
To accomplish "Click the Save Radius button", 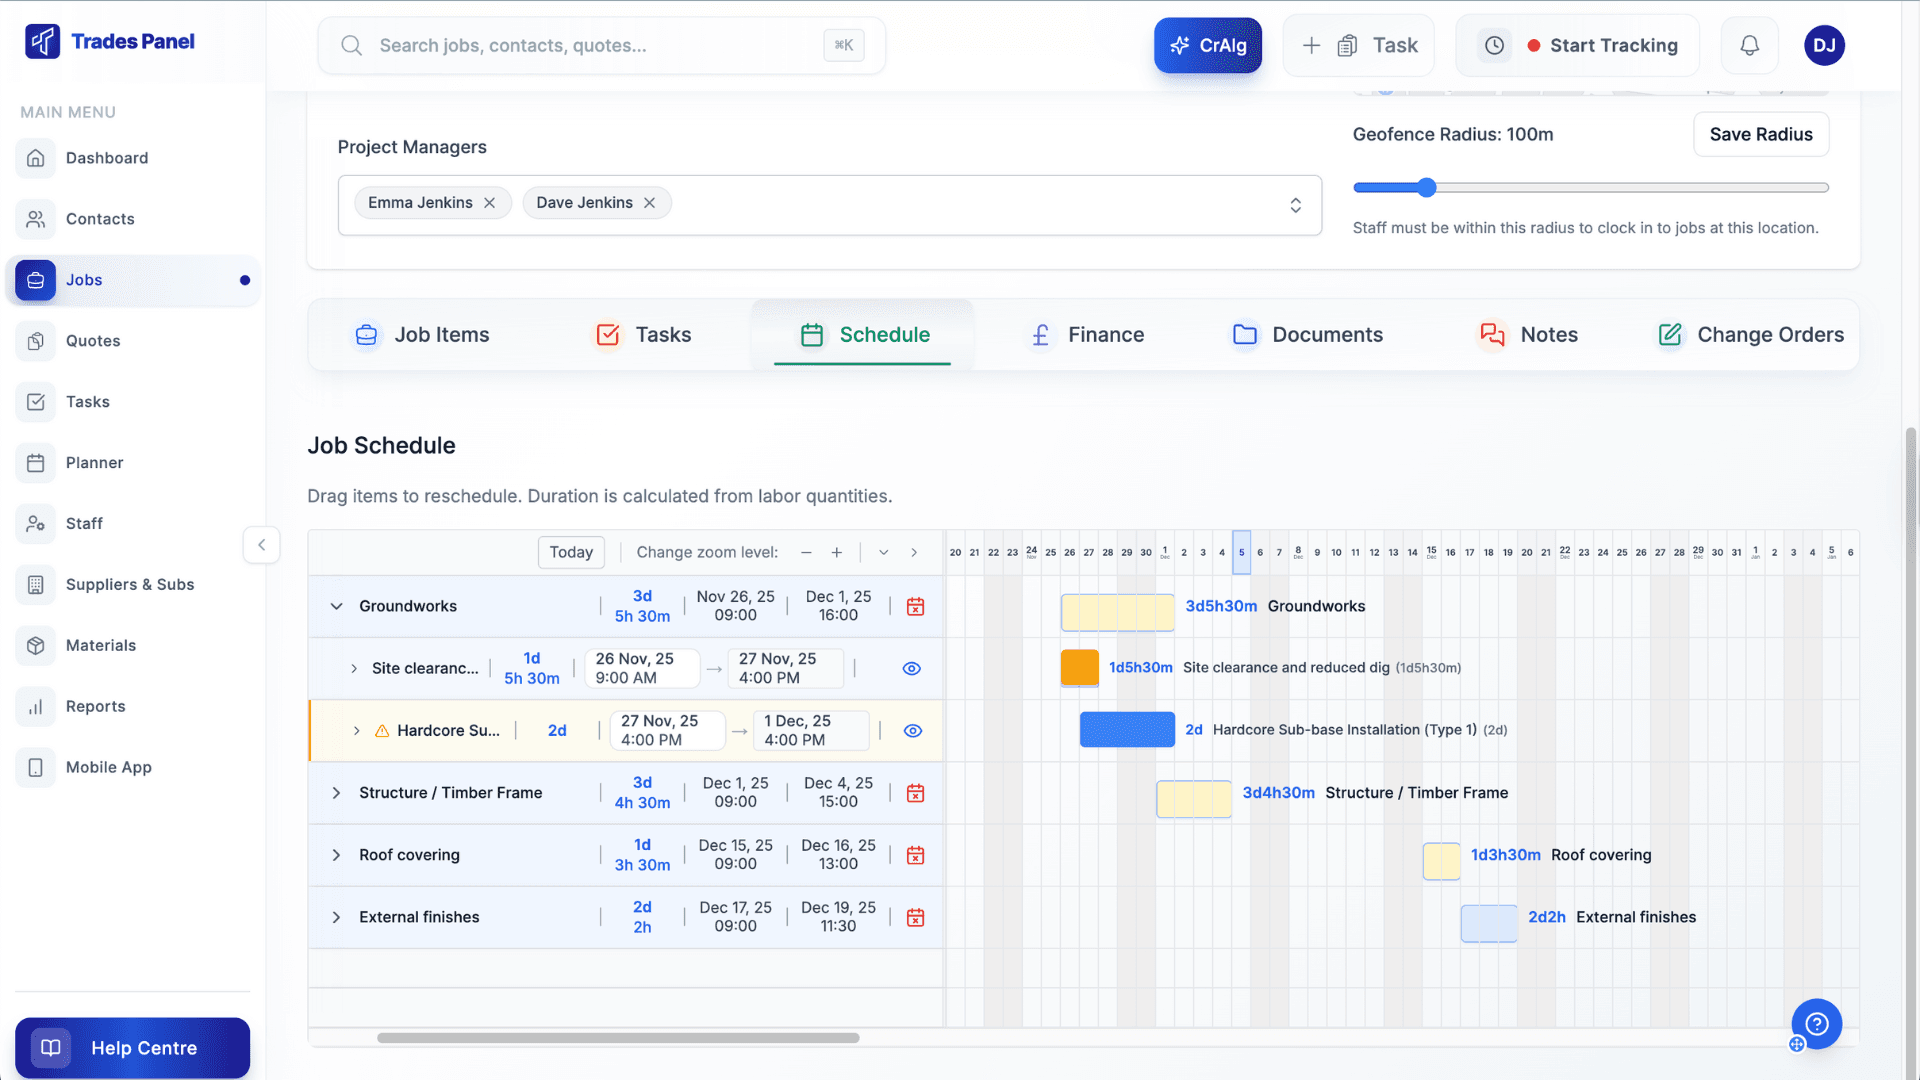I will pos(1760,134).
